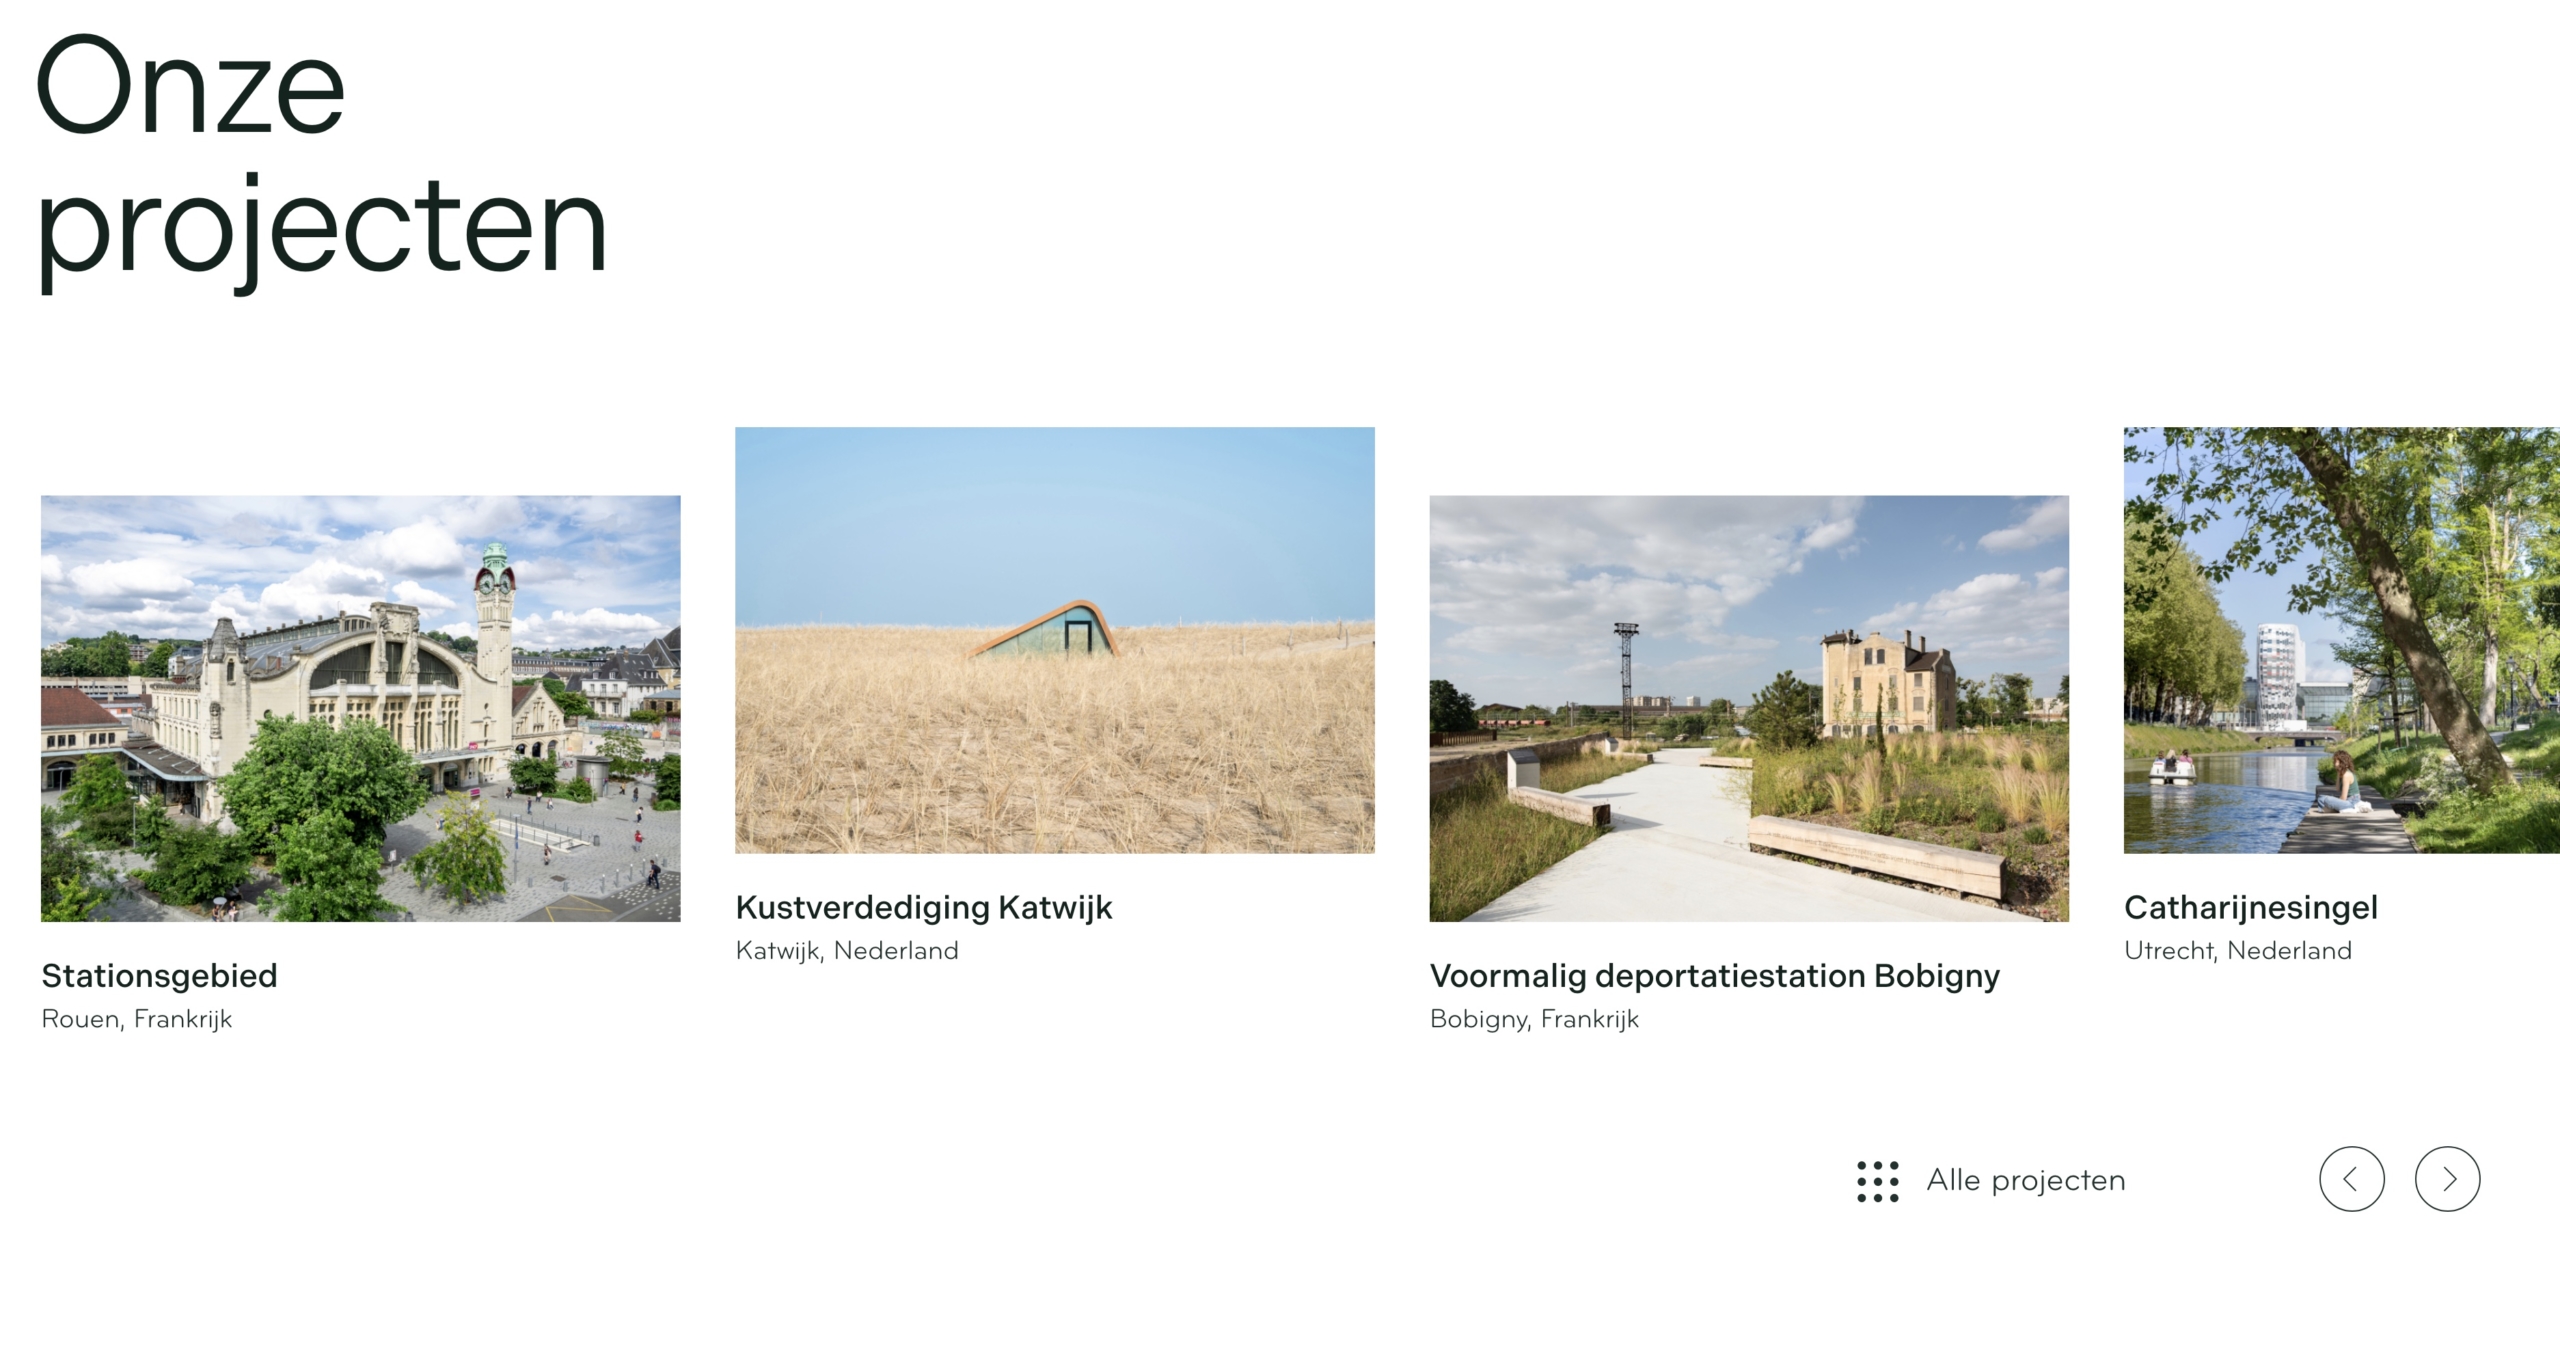
Task: Open the Catharijnesingel canal photo
Action: click(2342, 640)
